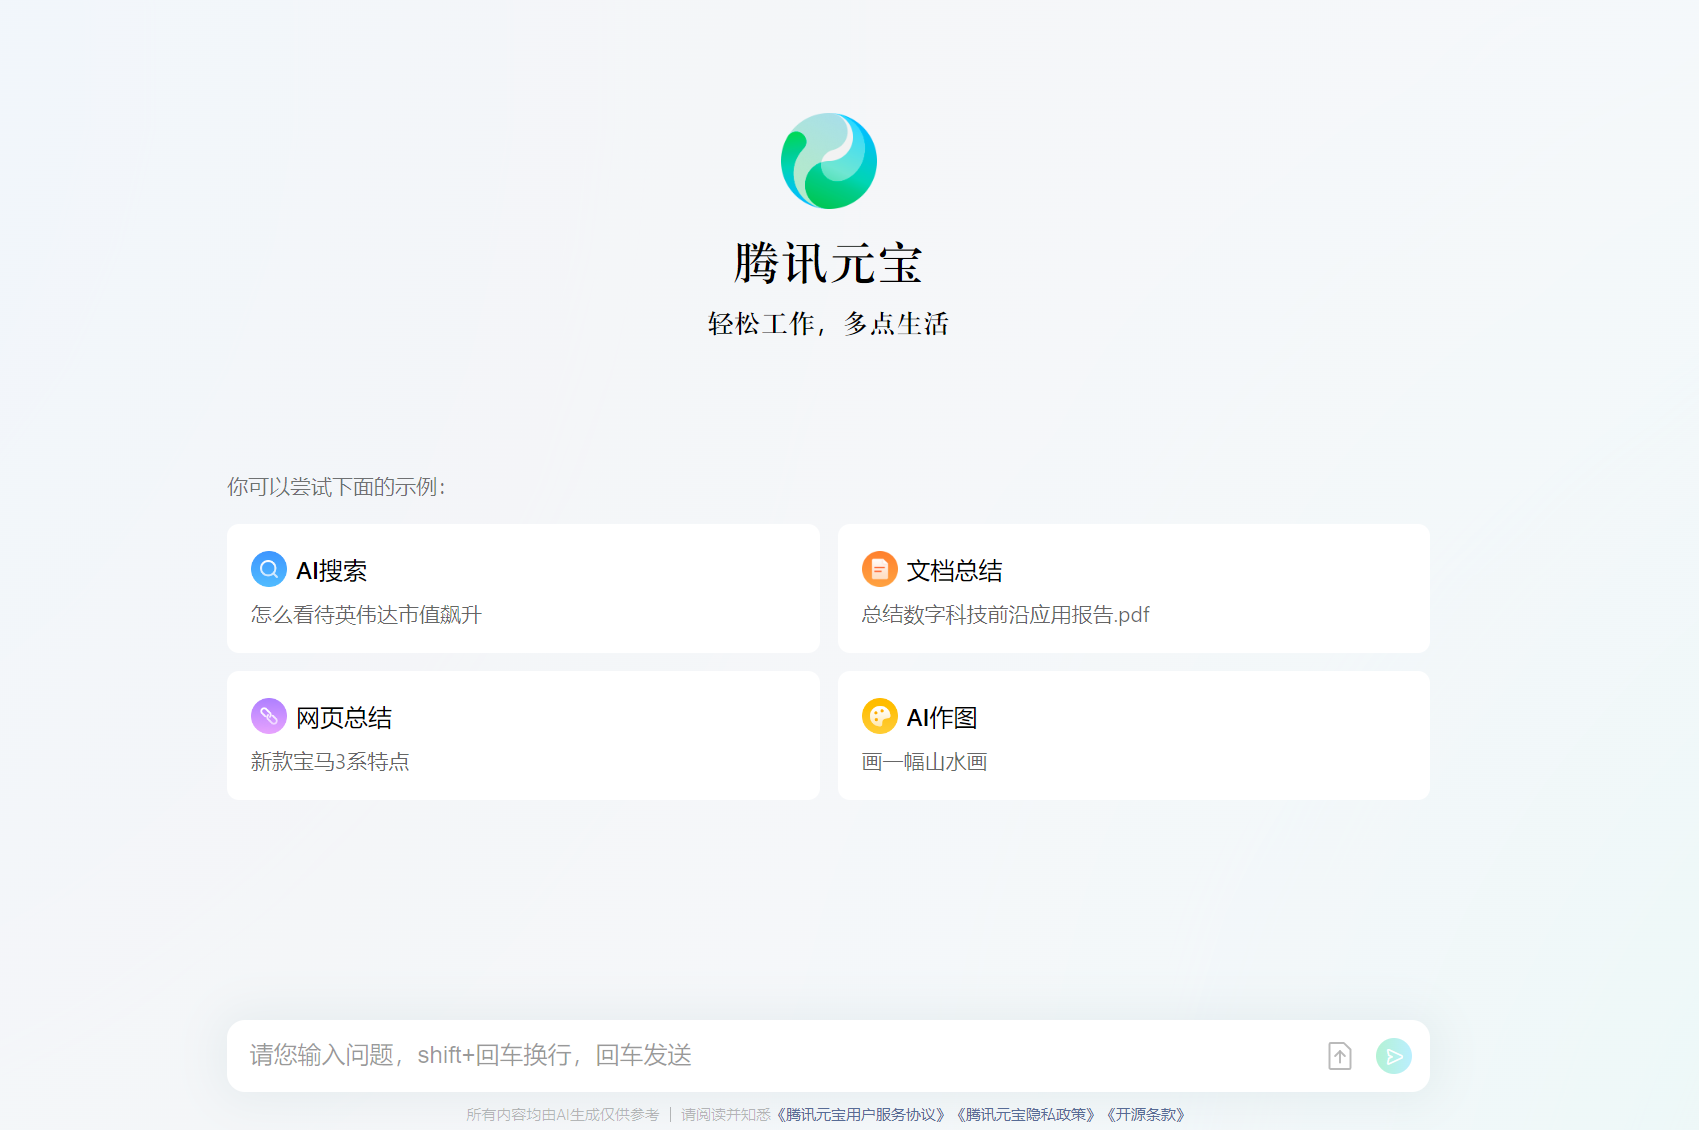Click disclaimer 所有内容均由AI生成仅供参考

[563, 1114]
